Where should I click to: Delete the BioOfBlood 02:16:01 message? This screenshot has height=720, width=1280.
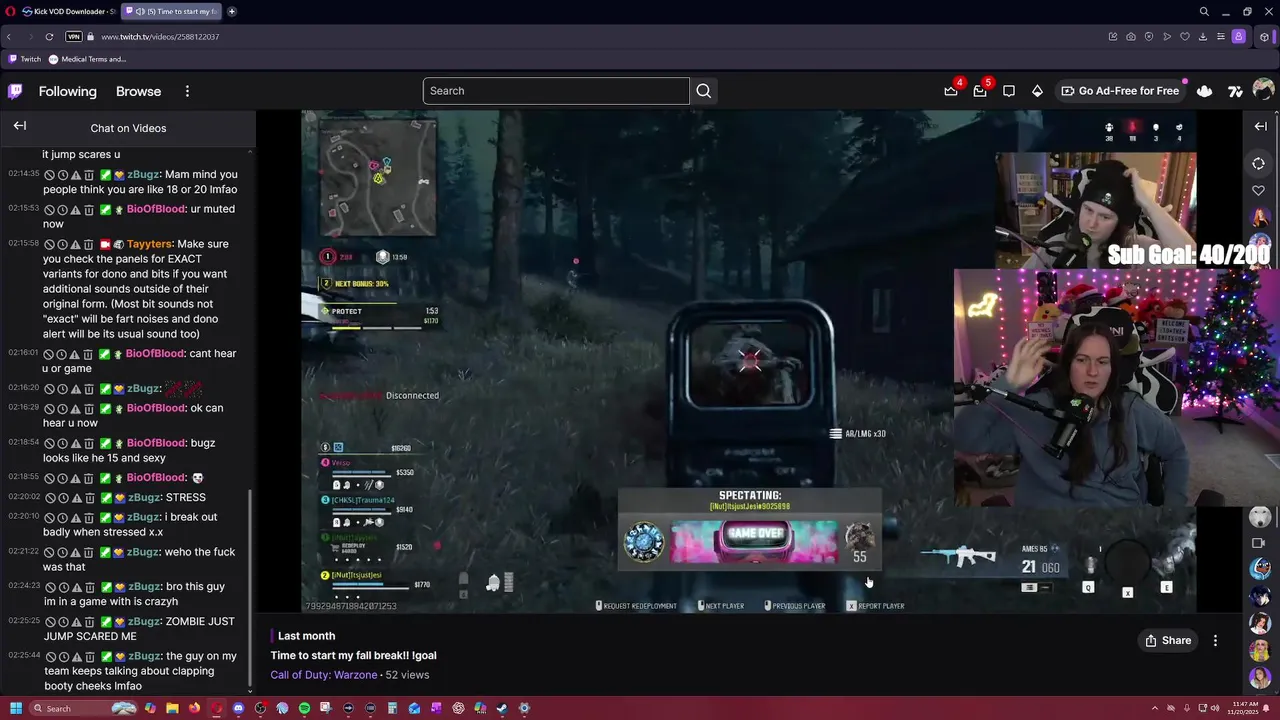[88, 355]
